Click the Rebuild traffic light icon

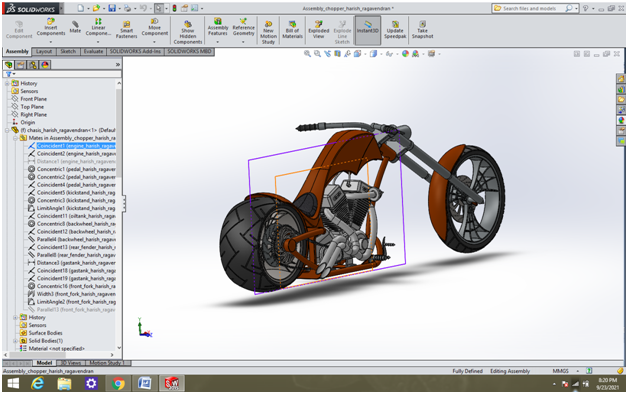pos(174,8)
